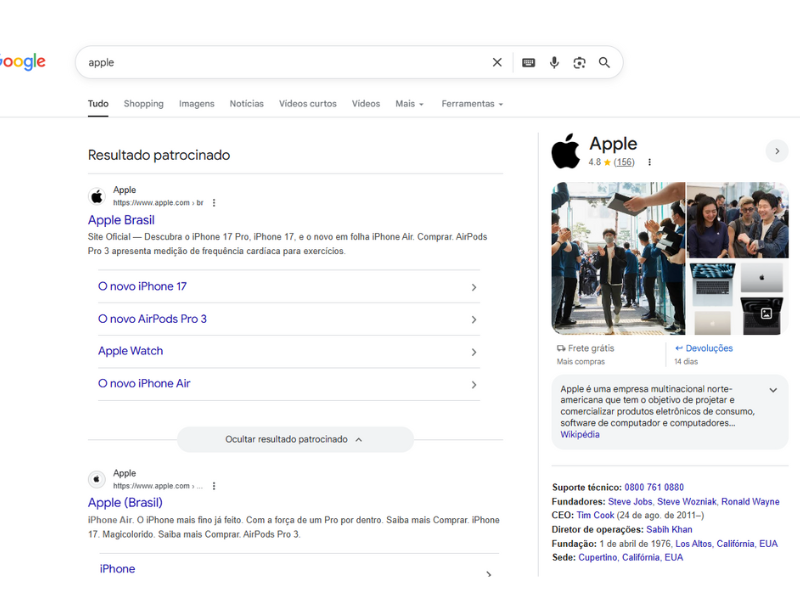Image resolution: width=800 pixels, height=600 pixels.
Task: Open large Apple store crowd photo
Action: pyautogui.click(x=618, y=258)
